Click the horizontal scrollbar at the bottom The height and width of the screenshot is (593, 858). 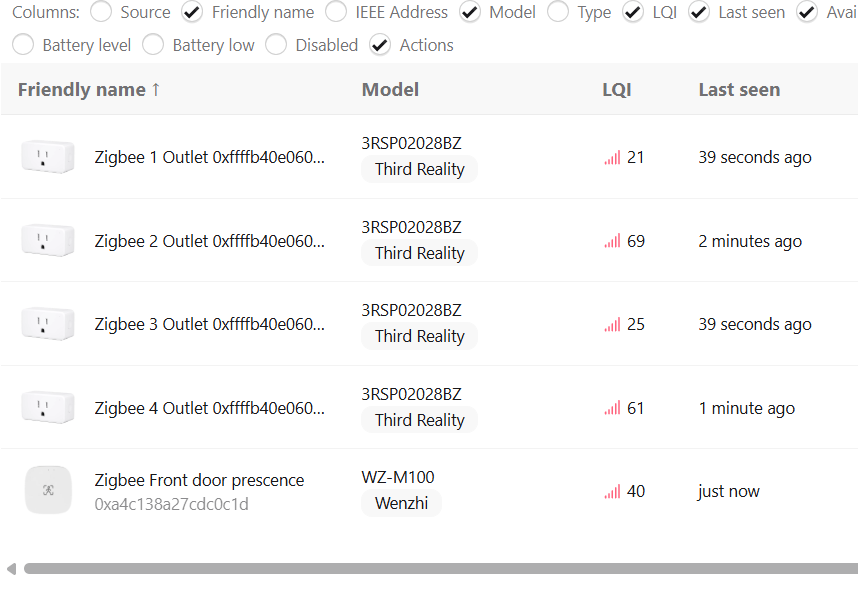coord(440,569)
